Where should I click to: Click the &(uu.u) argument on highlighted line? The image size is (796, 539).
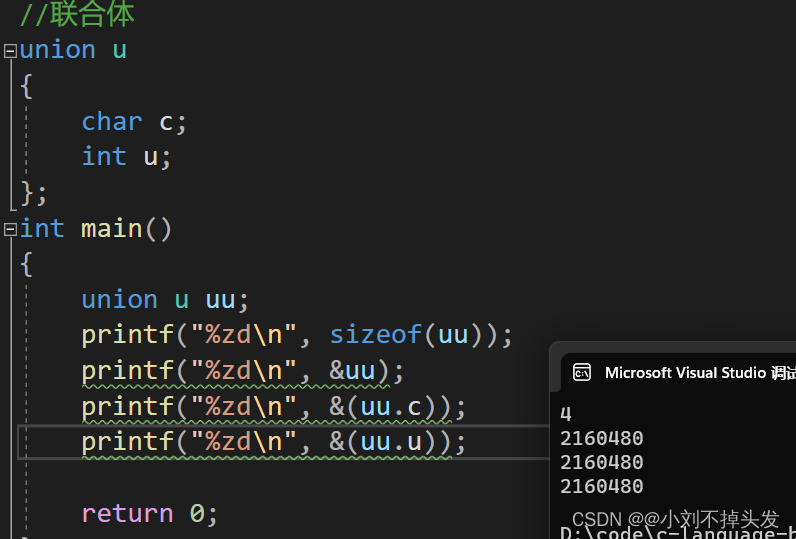pos(390,442)
